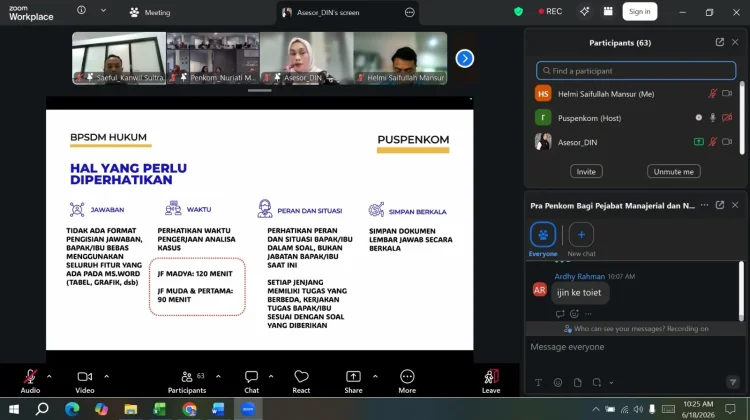Click meeting info icon near Zoom logo
Screen dimensions: 750x420
(81, 10)
